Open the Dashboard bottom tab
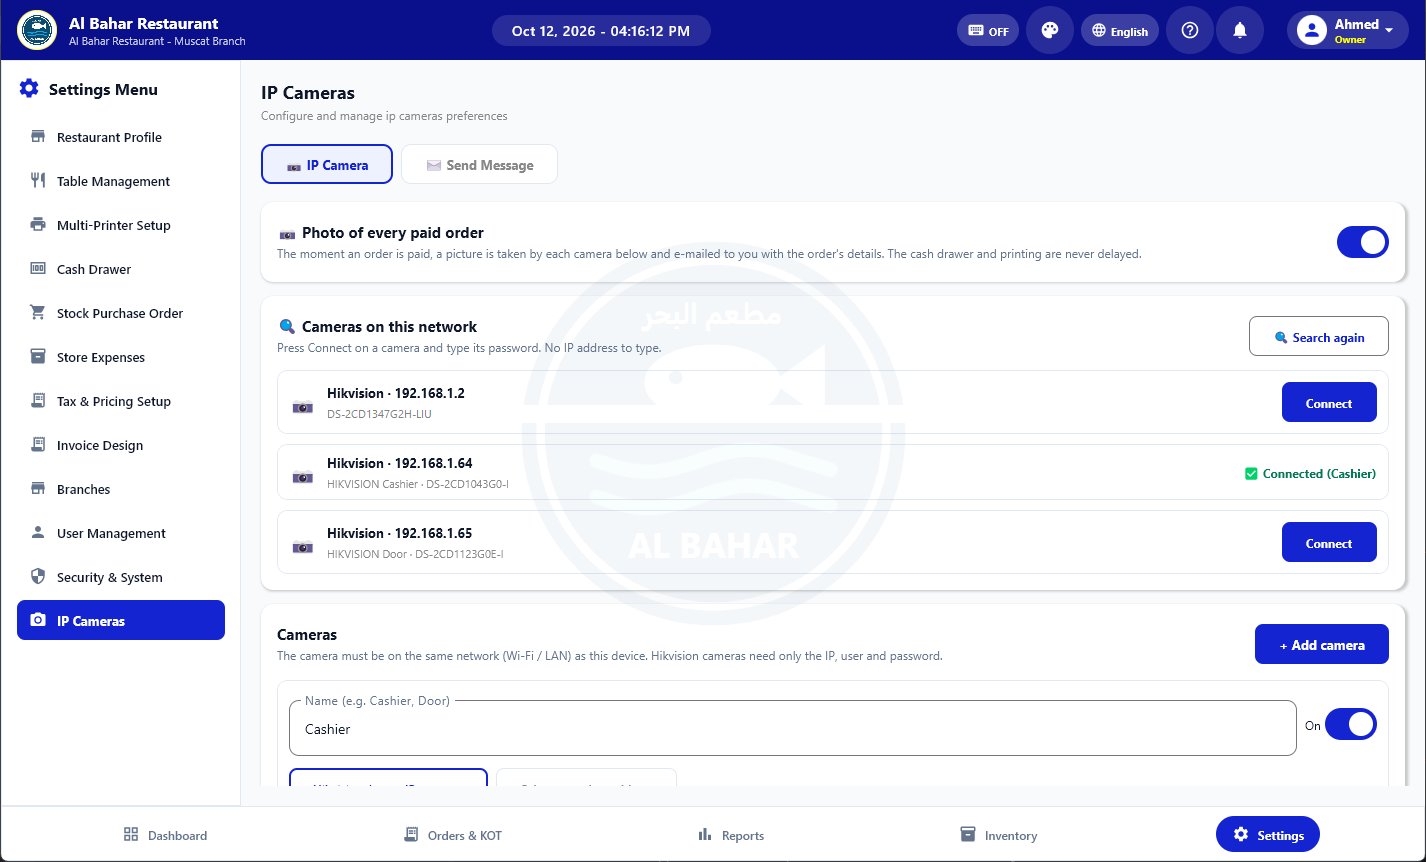 165,835
